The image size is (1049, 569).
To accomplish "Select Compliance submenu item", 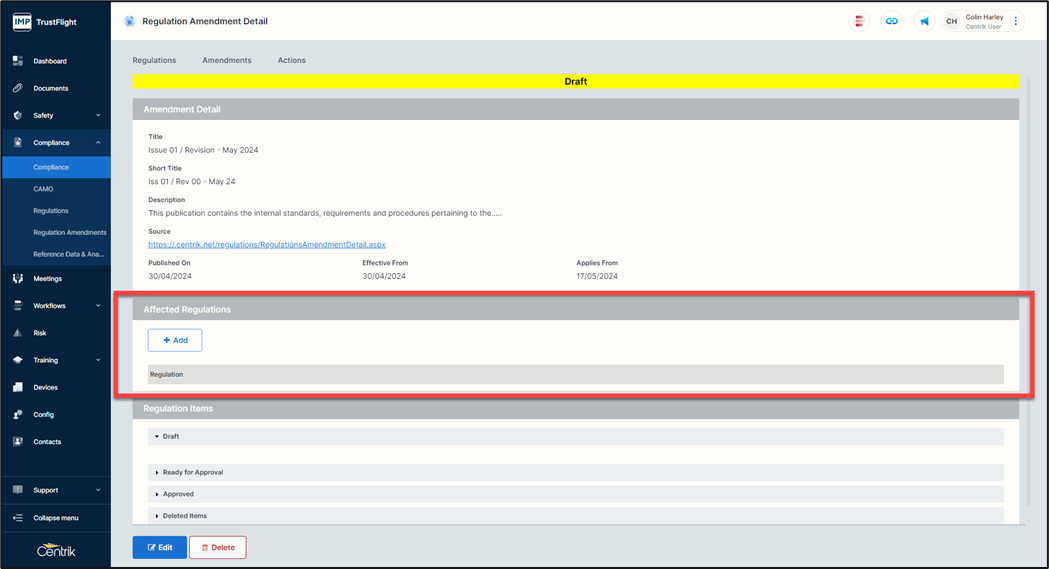I will click(x=56, y=167).
